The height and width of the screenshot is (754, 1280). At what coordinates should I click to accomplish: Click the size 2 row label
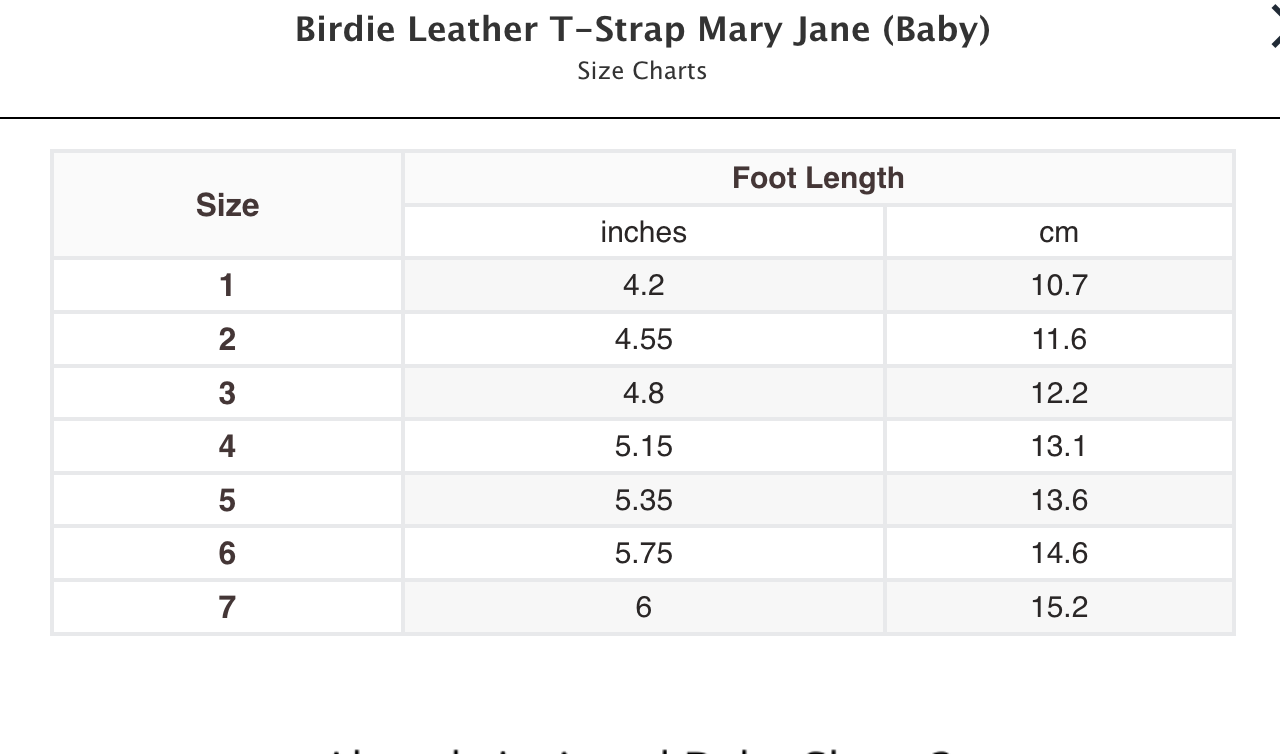[227, 339]
